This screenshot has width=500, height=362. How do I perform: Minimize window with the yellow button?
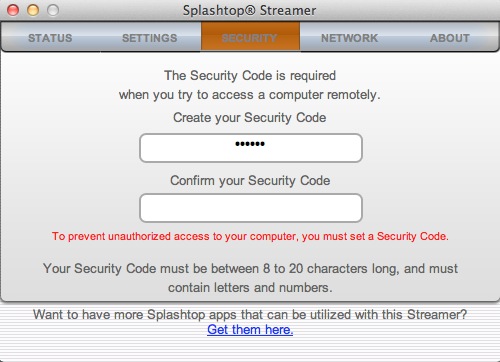point(33,10)
